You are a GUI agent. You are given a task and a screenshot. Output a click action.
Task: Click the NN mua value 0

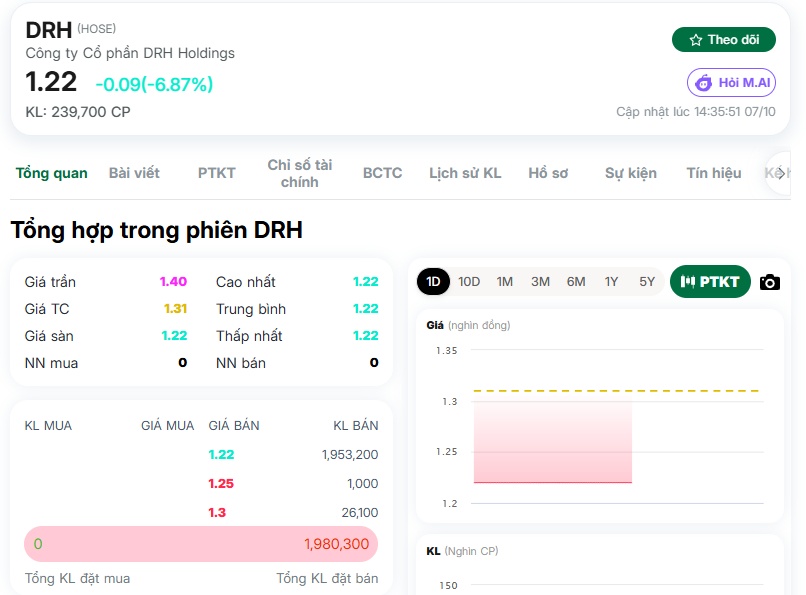pyautogui.click(x=182, y=363)
